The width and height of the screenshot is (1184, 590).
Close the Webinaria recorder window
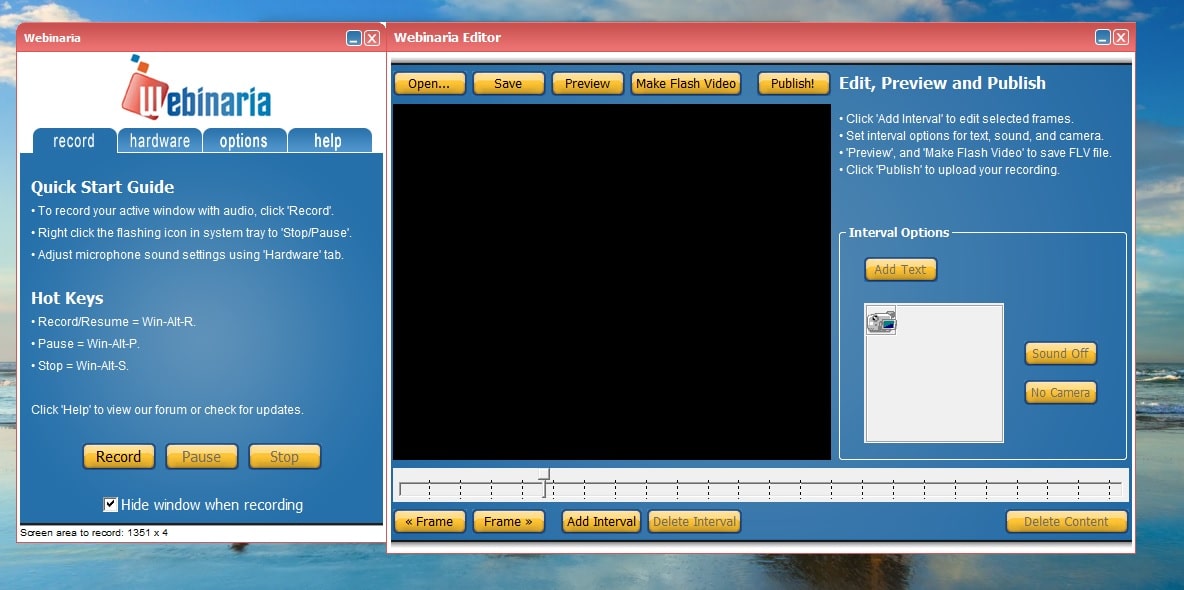[372, 39]
